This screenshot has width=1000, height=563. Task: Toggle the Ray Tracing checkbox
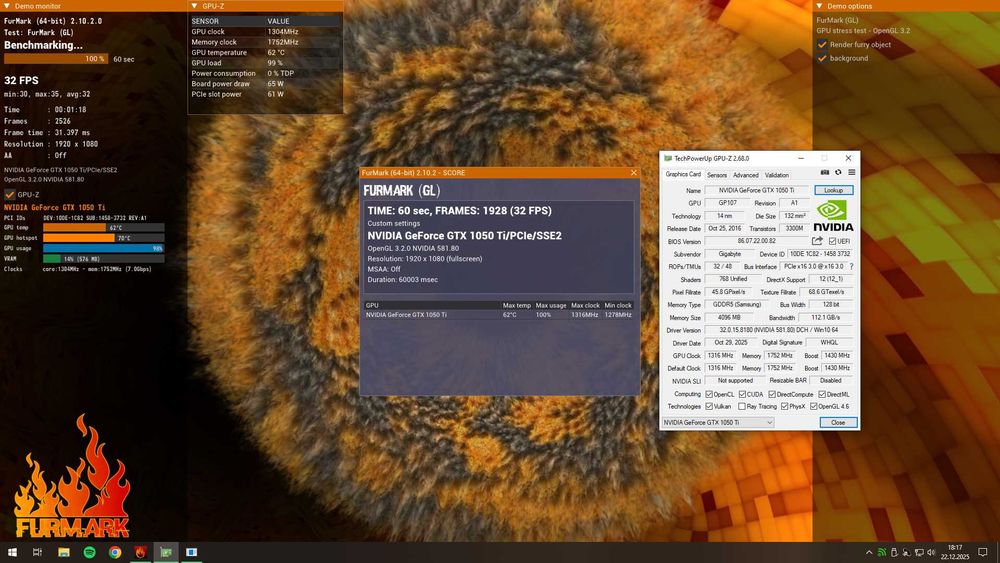tap(742, 406)
